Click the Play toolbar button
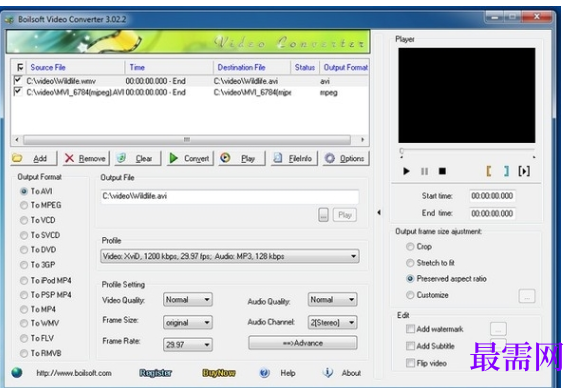The image size is (582, 388). [x=242, y=159]
